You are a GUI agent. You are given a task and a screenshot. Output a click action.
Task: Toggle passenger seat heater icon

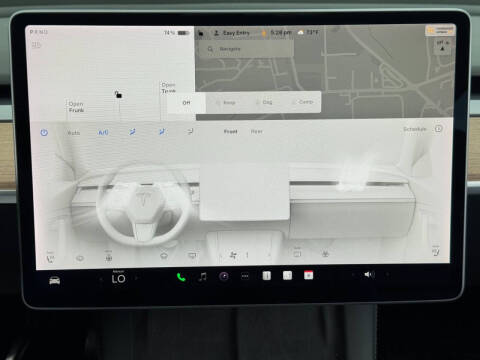(x=436, y=252)
